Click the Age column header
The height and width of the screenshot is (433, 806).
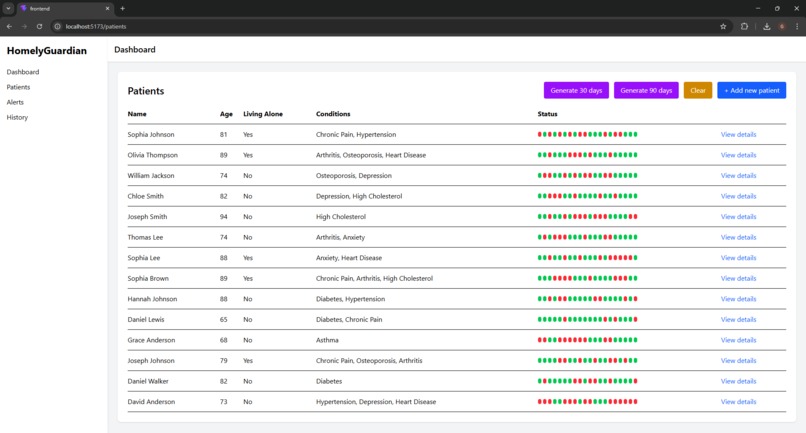click(x=226, y=114)
